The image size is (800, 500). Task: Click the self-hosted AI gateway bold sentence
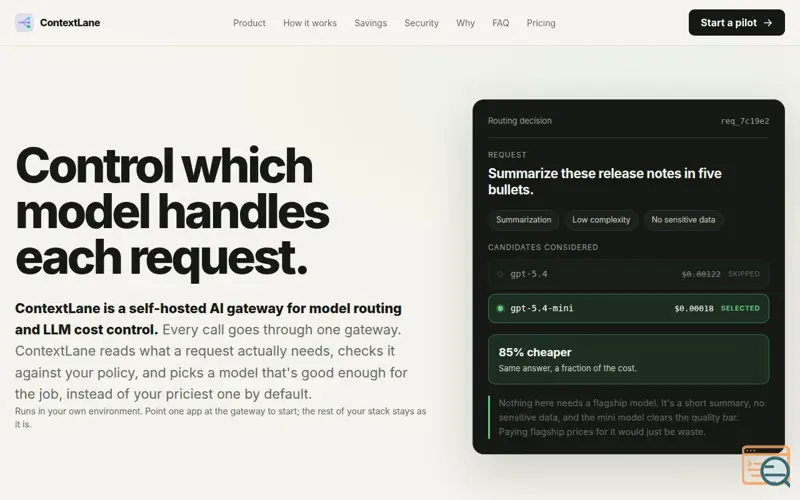(x=208, y=319)
